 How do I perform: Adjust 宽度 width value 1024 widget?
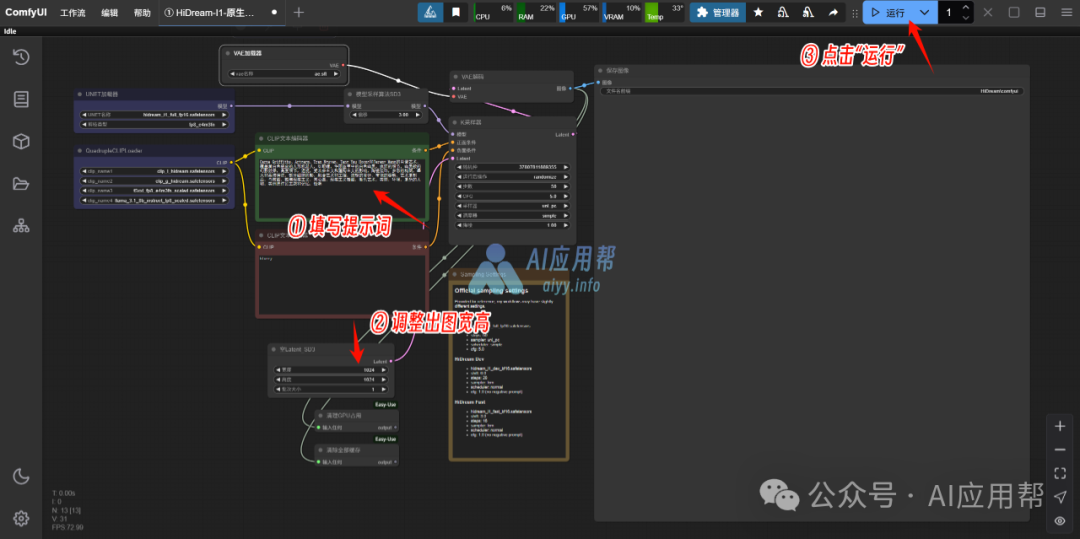(330, 370)
